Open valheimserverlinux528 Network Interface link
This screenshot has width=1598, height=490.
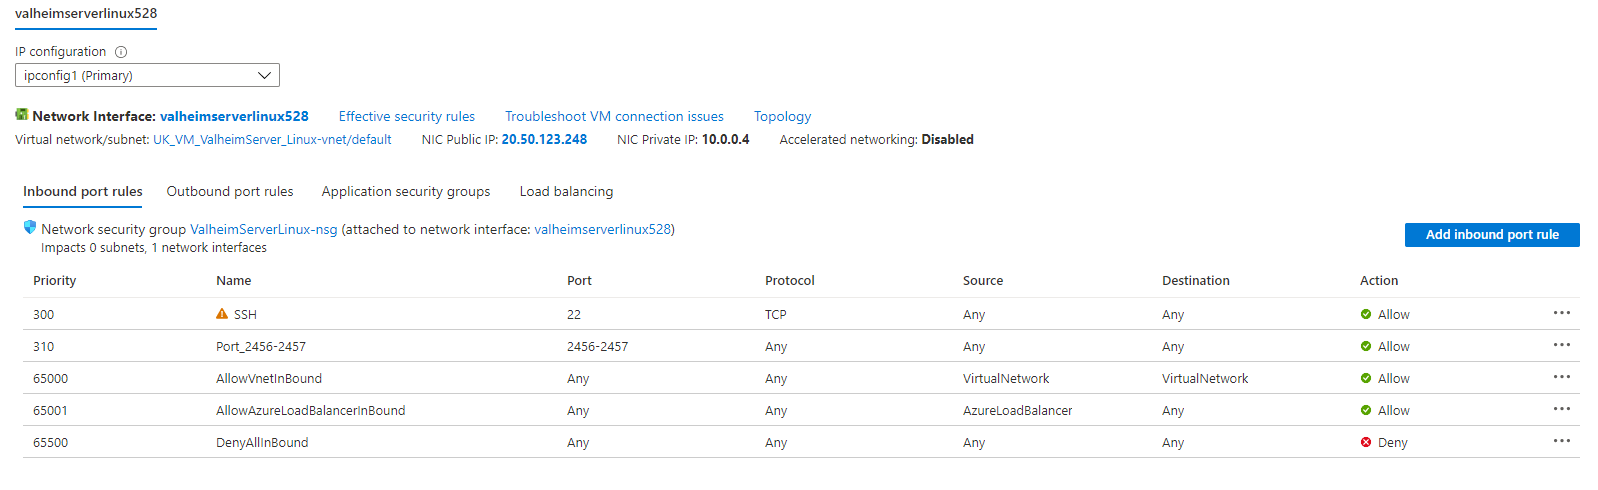coord(234,116)
